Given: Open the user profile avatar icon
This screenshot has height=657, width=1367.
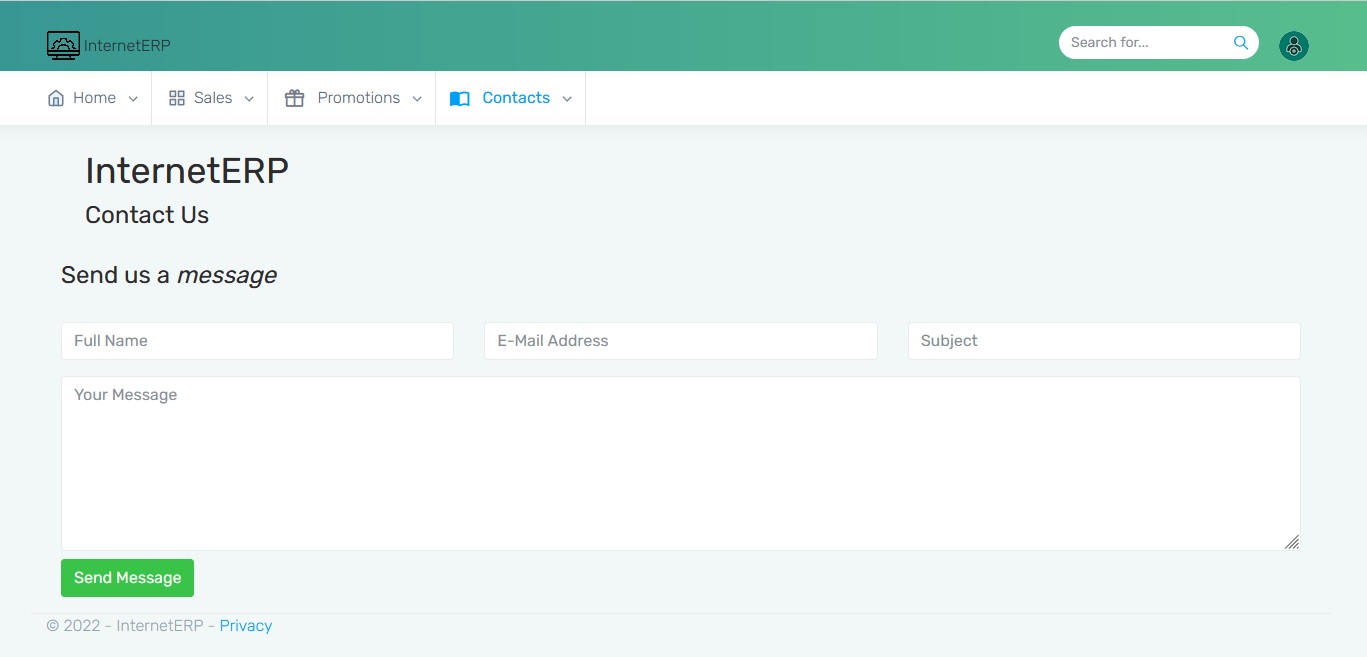Looking at the screenshot, I should pyautogui.click(x=1294, y=46).
